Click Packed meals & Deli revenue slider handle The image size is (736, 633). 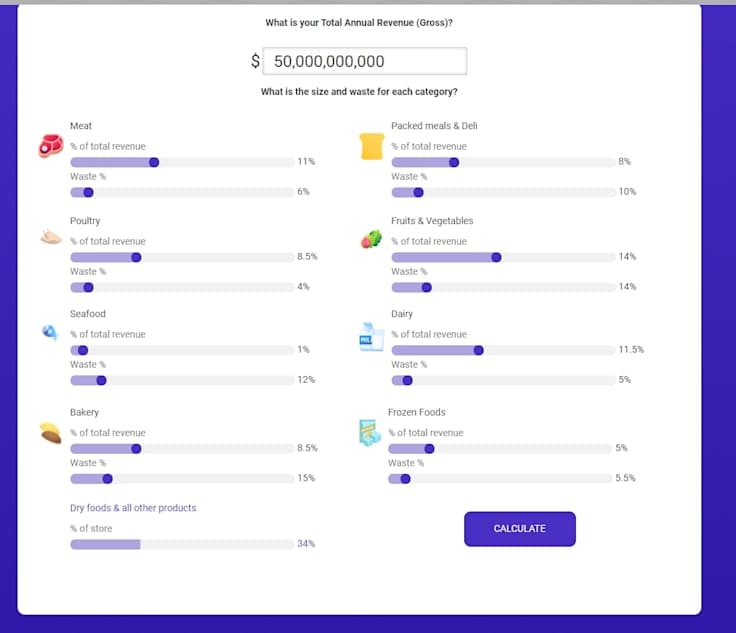coord(454,162)
